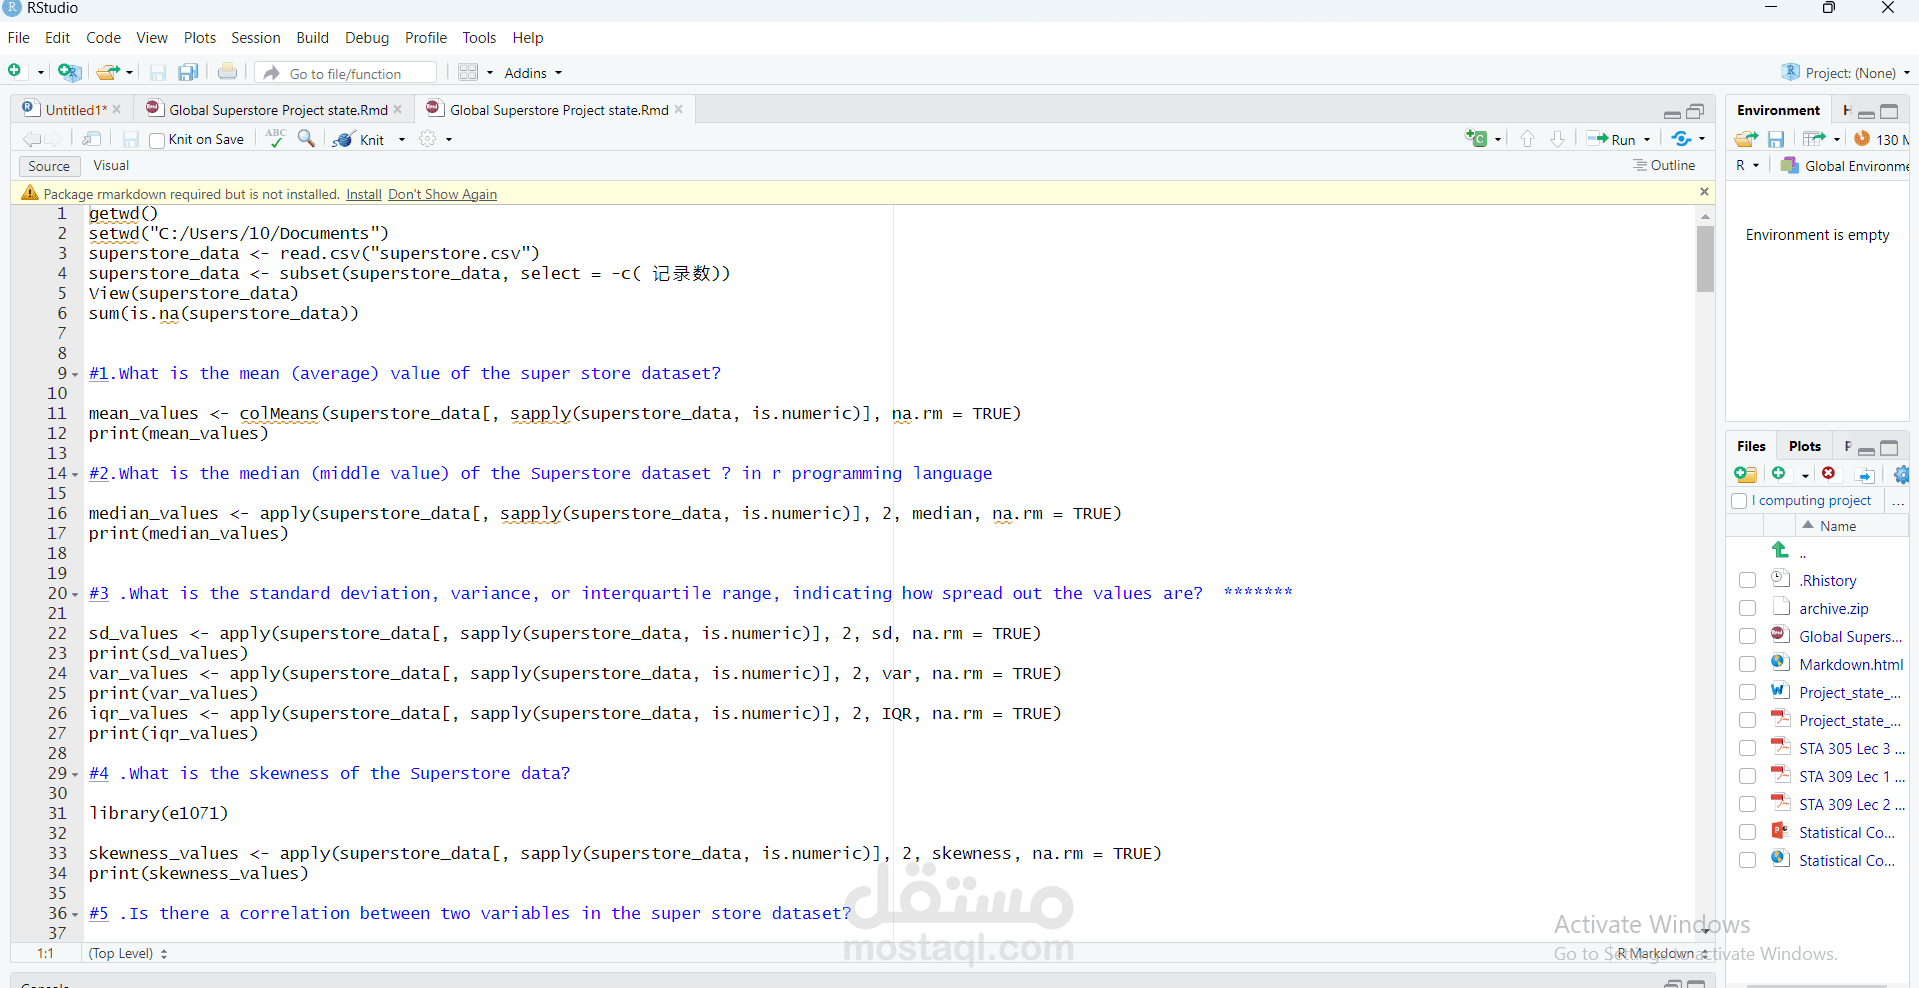Click the Install link in warning bar

364,195
